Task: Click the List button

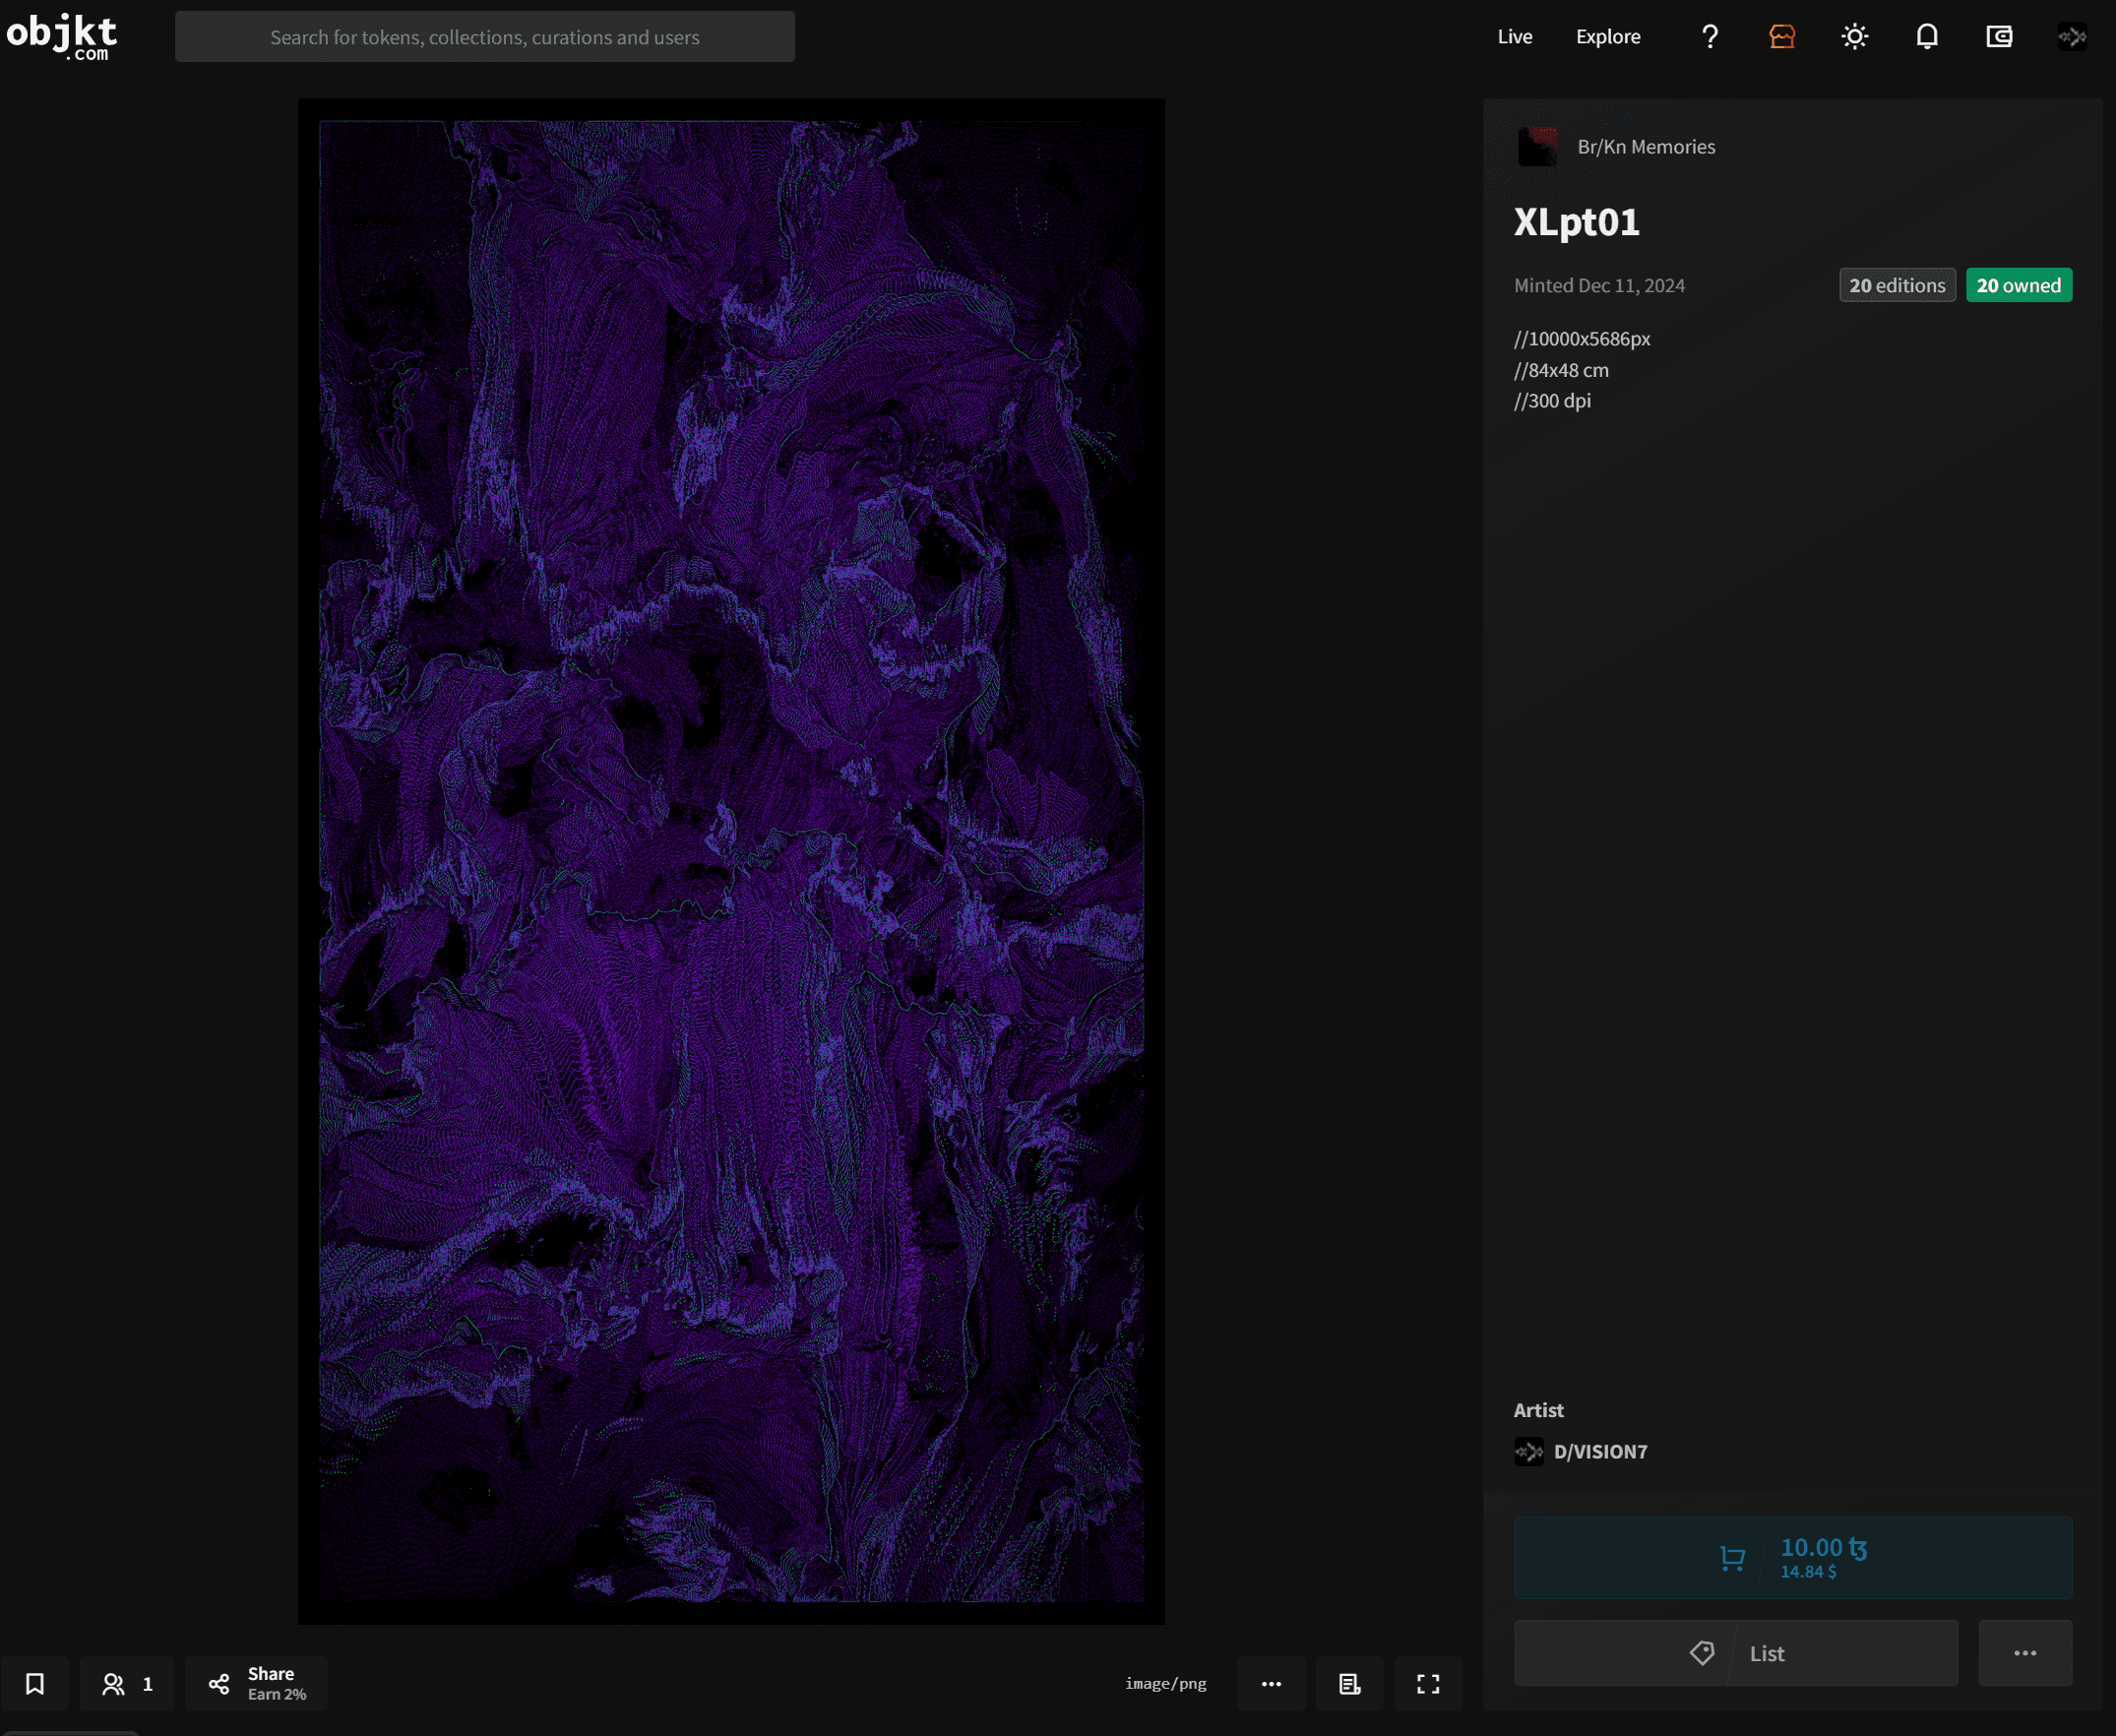Action: coord(1735,1653)
